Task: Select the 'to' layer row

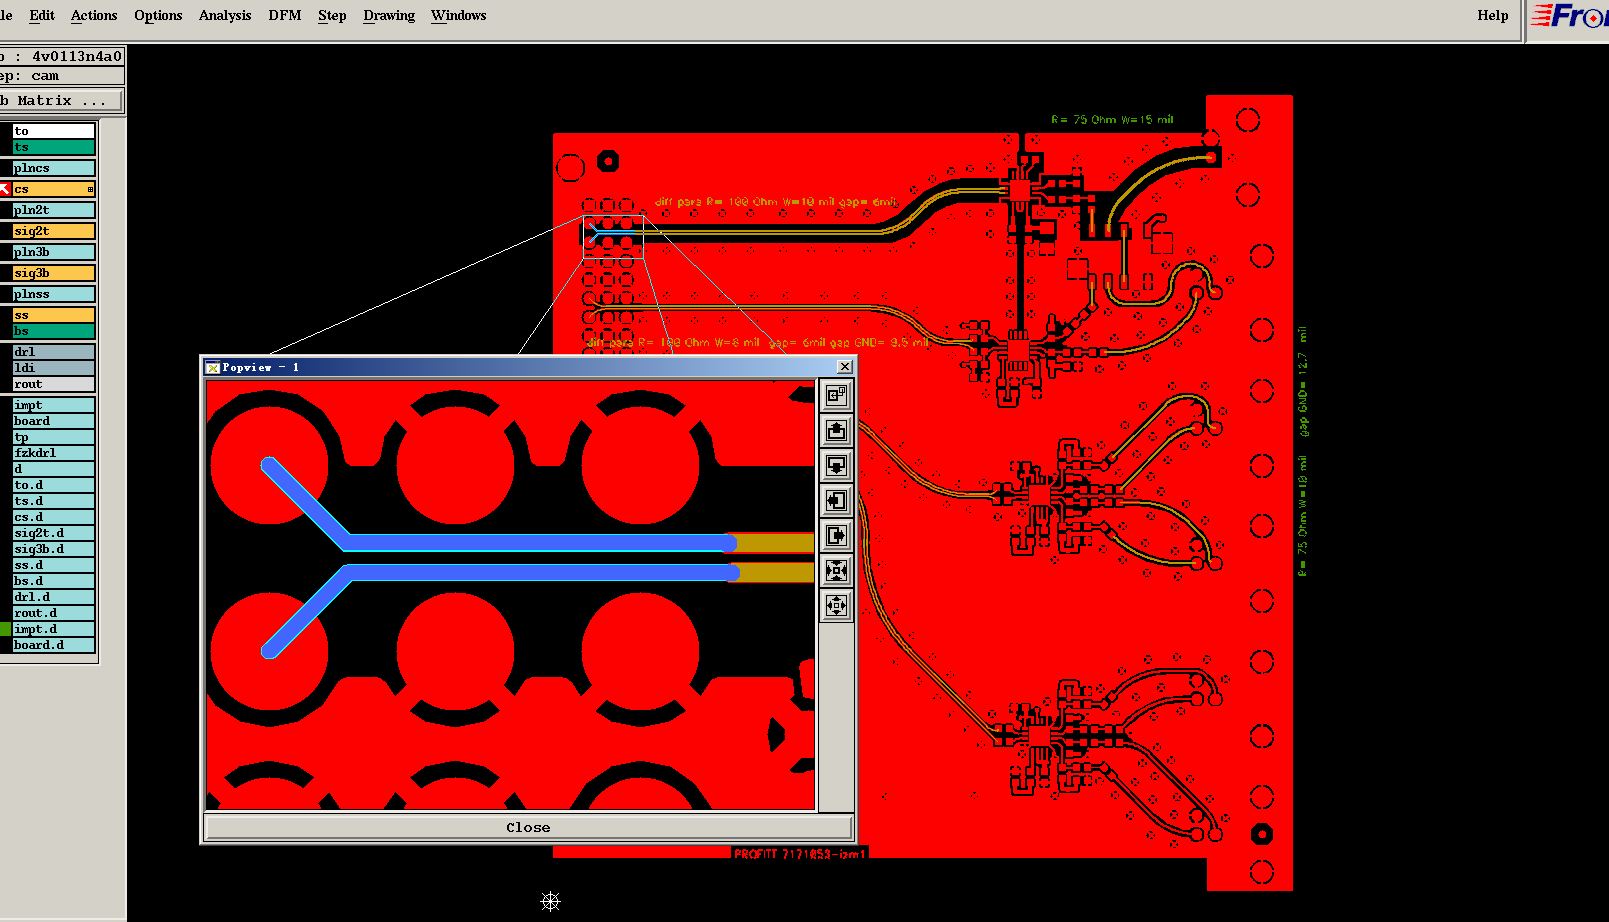Action: [x=54, y=131]
